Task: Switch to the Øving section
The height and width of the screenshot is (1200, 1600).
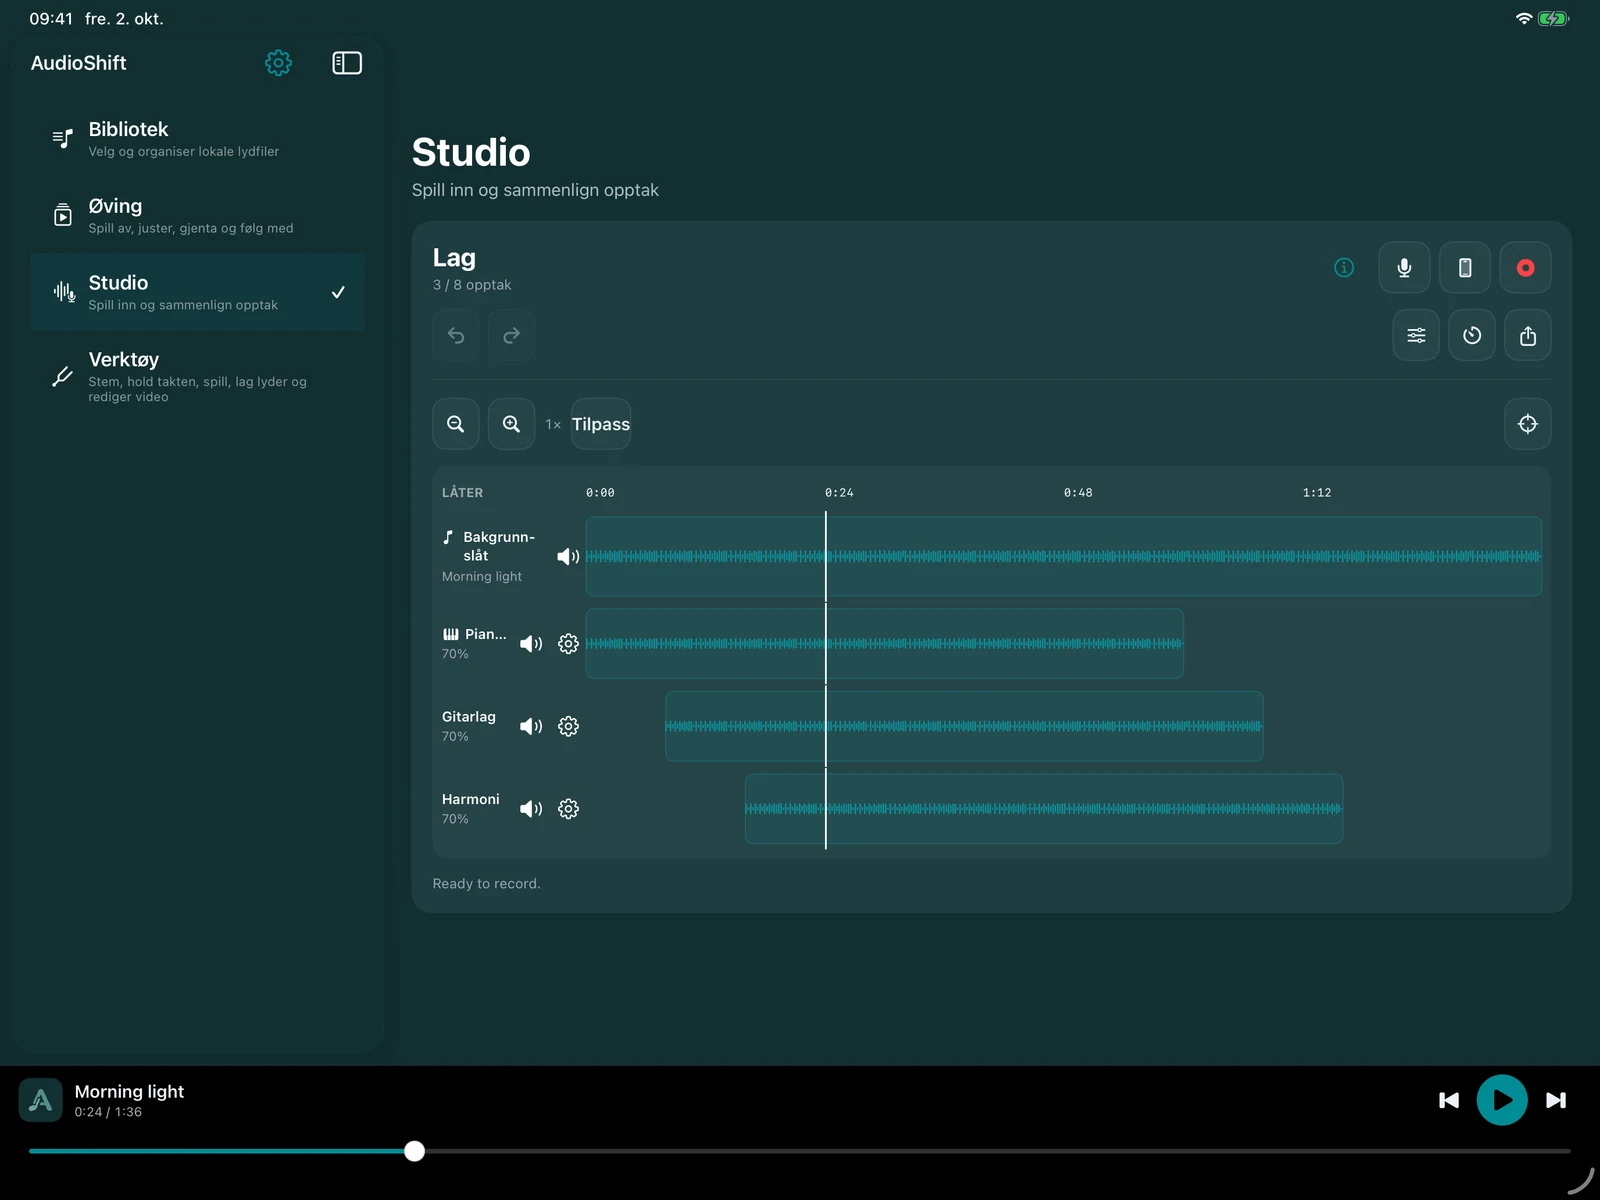Action: point(197,216)
